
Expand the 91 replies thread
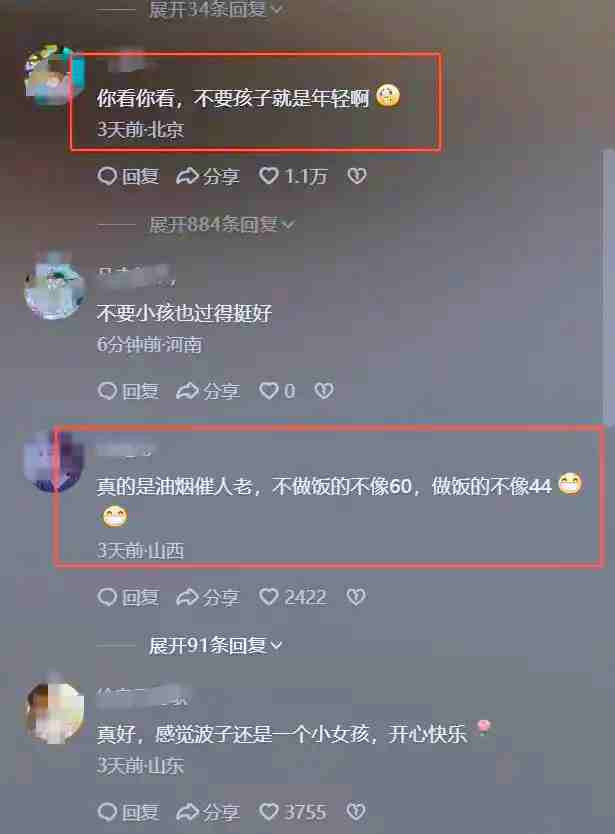click(x=215, y=645)
